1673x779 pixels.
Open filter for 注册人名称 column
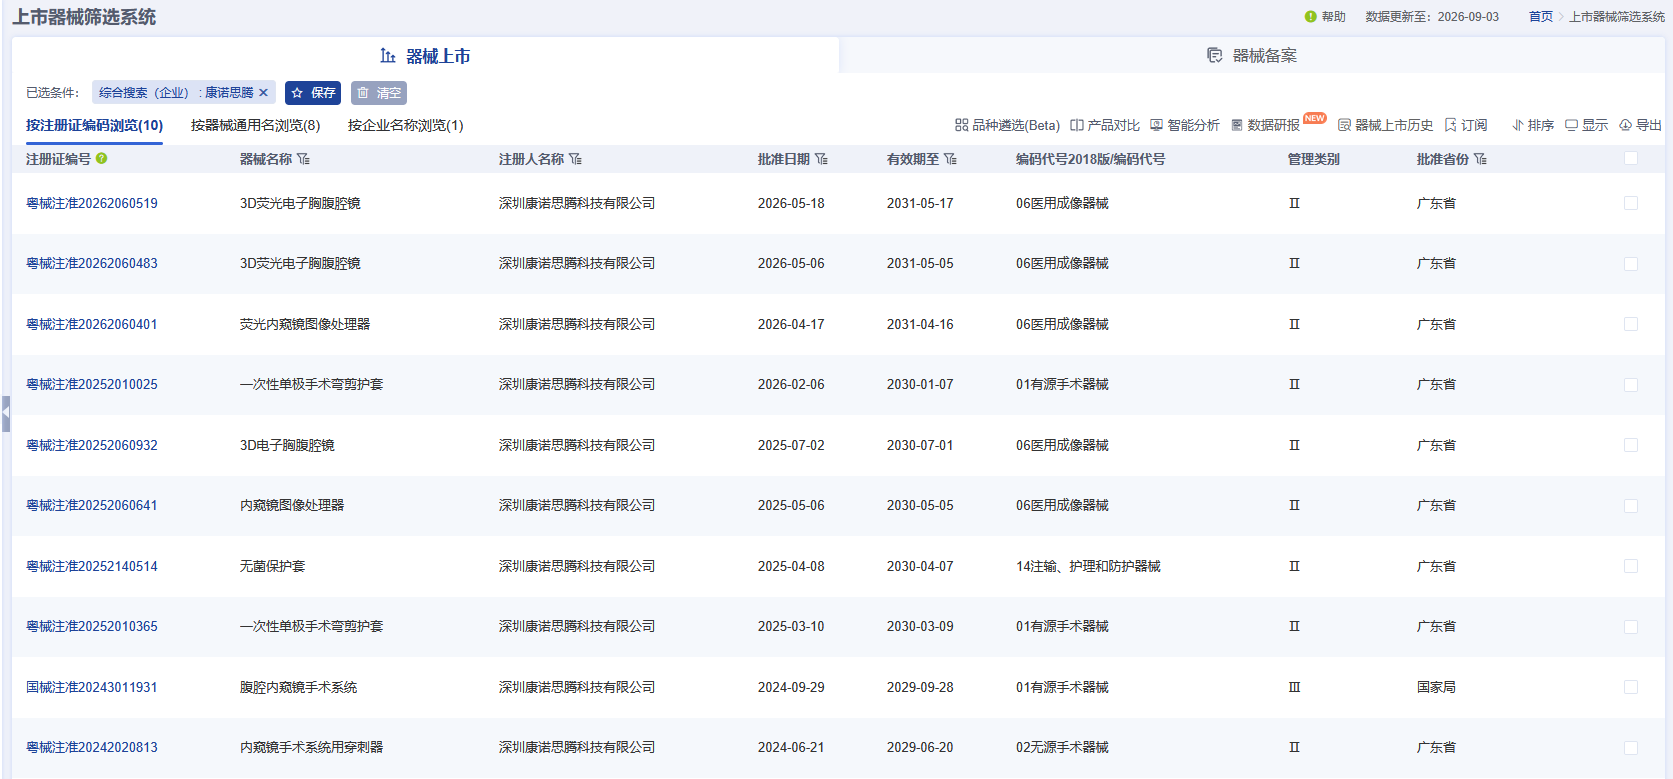pos(576,159)
